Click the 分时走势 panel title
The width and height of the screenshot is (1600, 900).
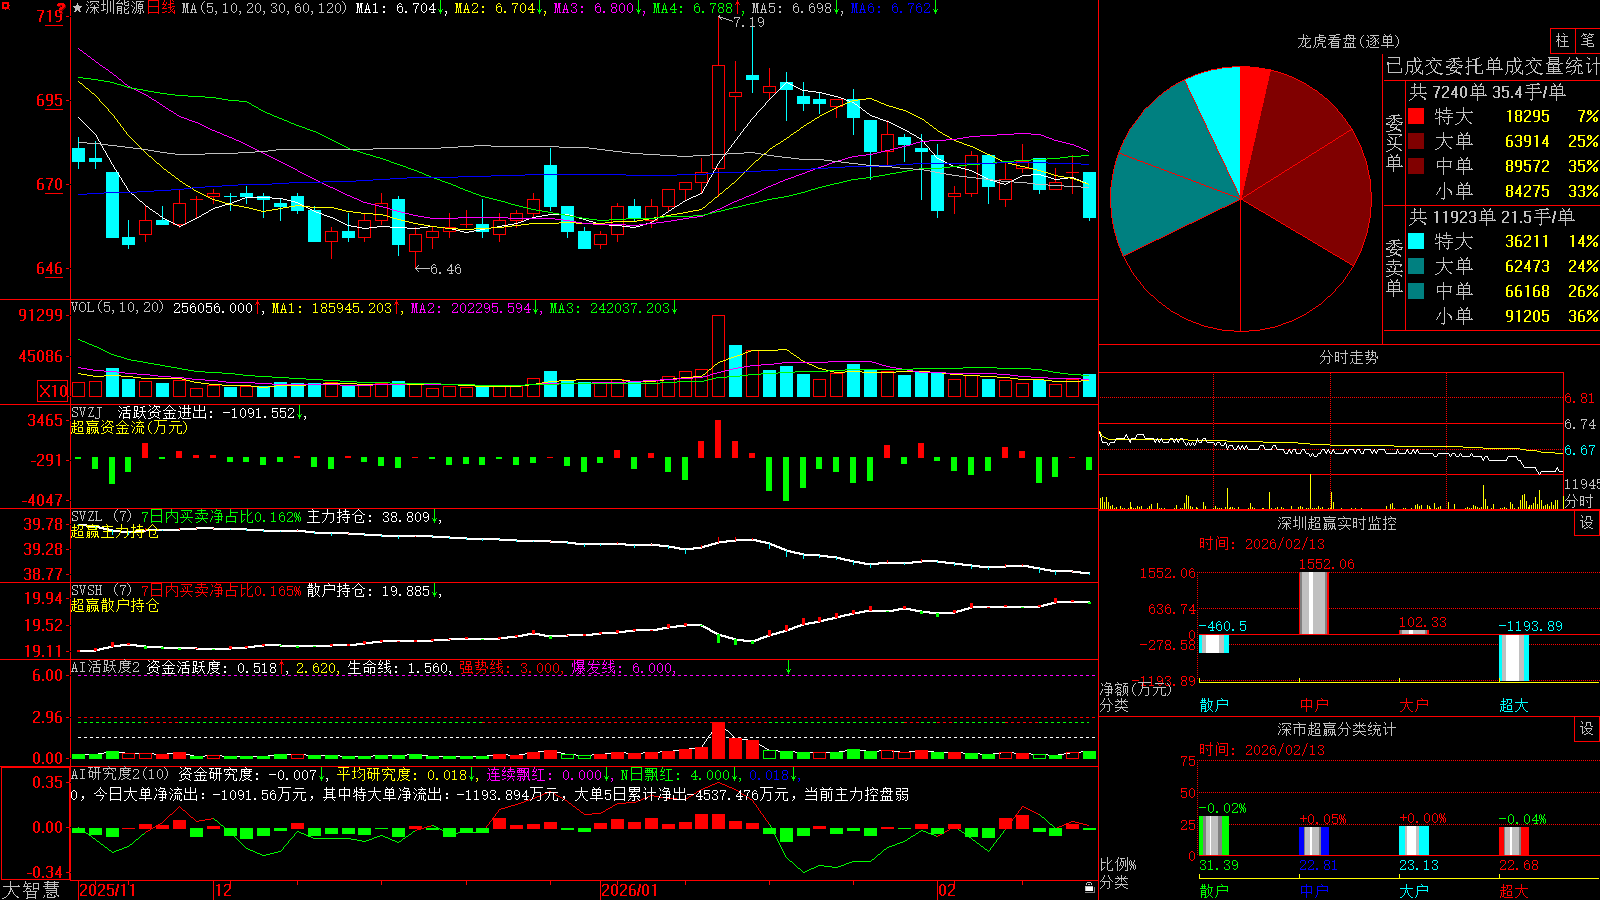click(x=1348, y=357)
